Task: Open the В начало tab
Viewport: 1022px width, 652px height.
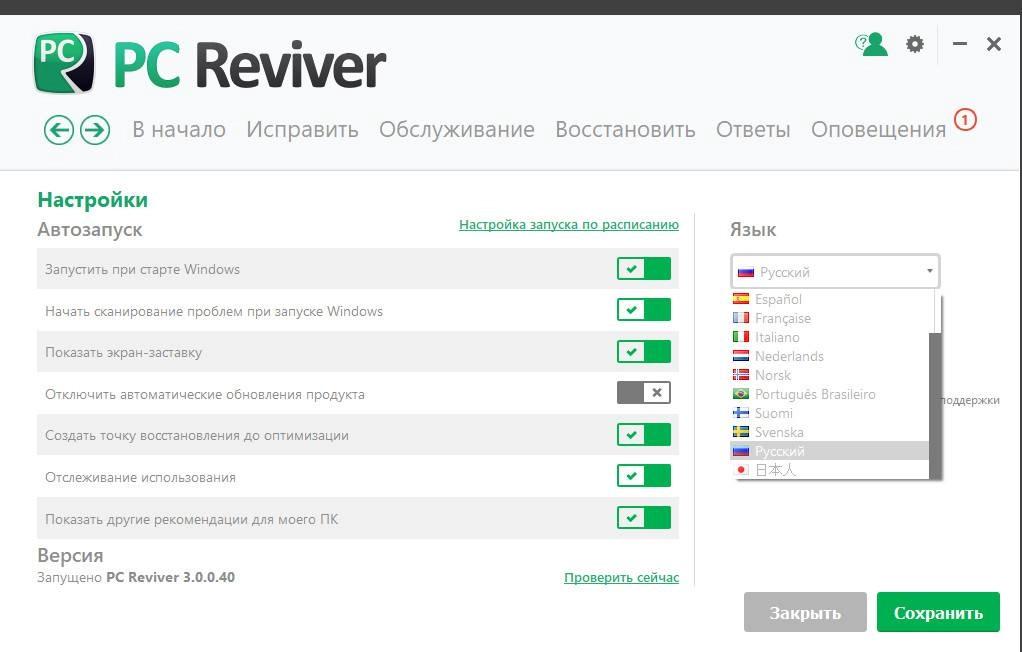Action: 179,129
